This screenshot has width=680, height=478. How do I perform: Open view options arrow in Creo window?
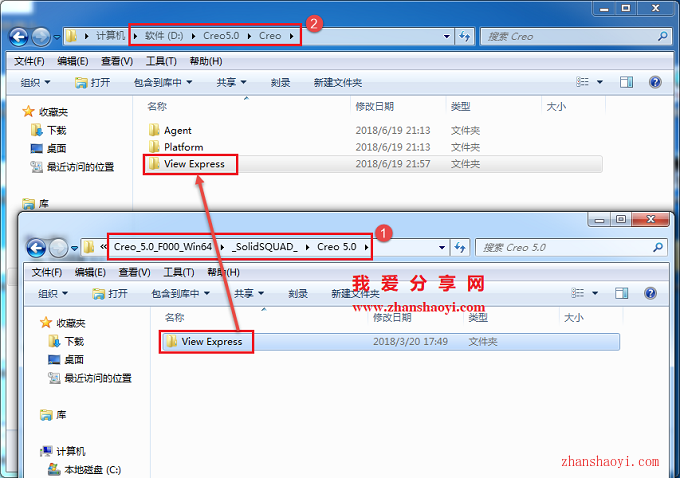click(x=600, y=82)
